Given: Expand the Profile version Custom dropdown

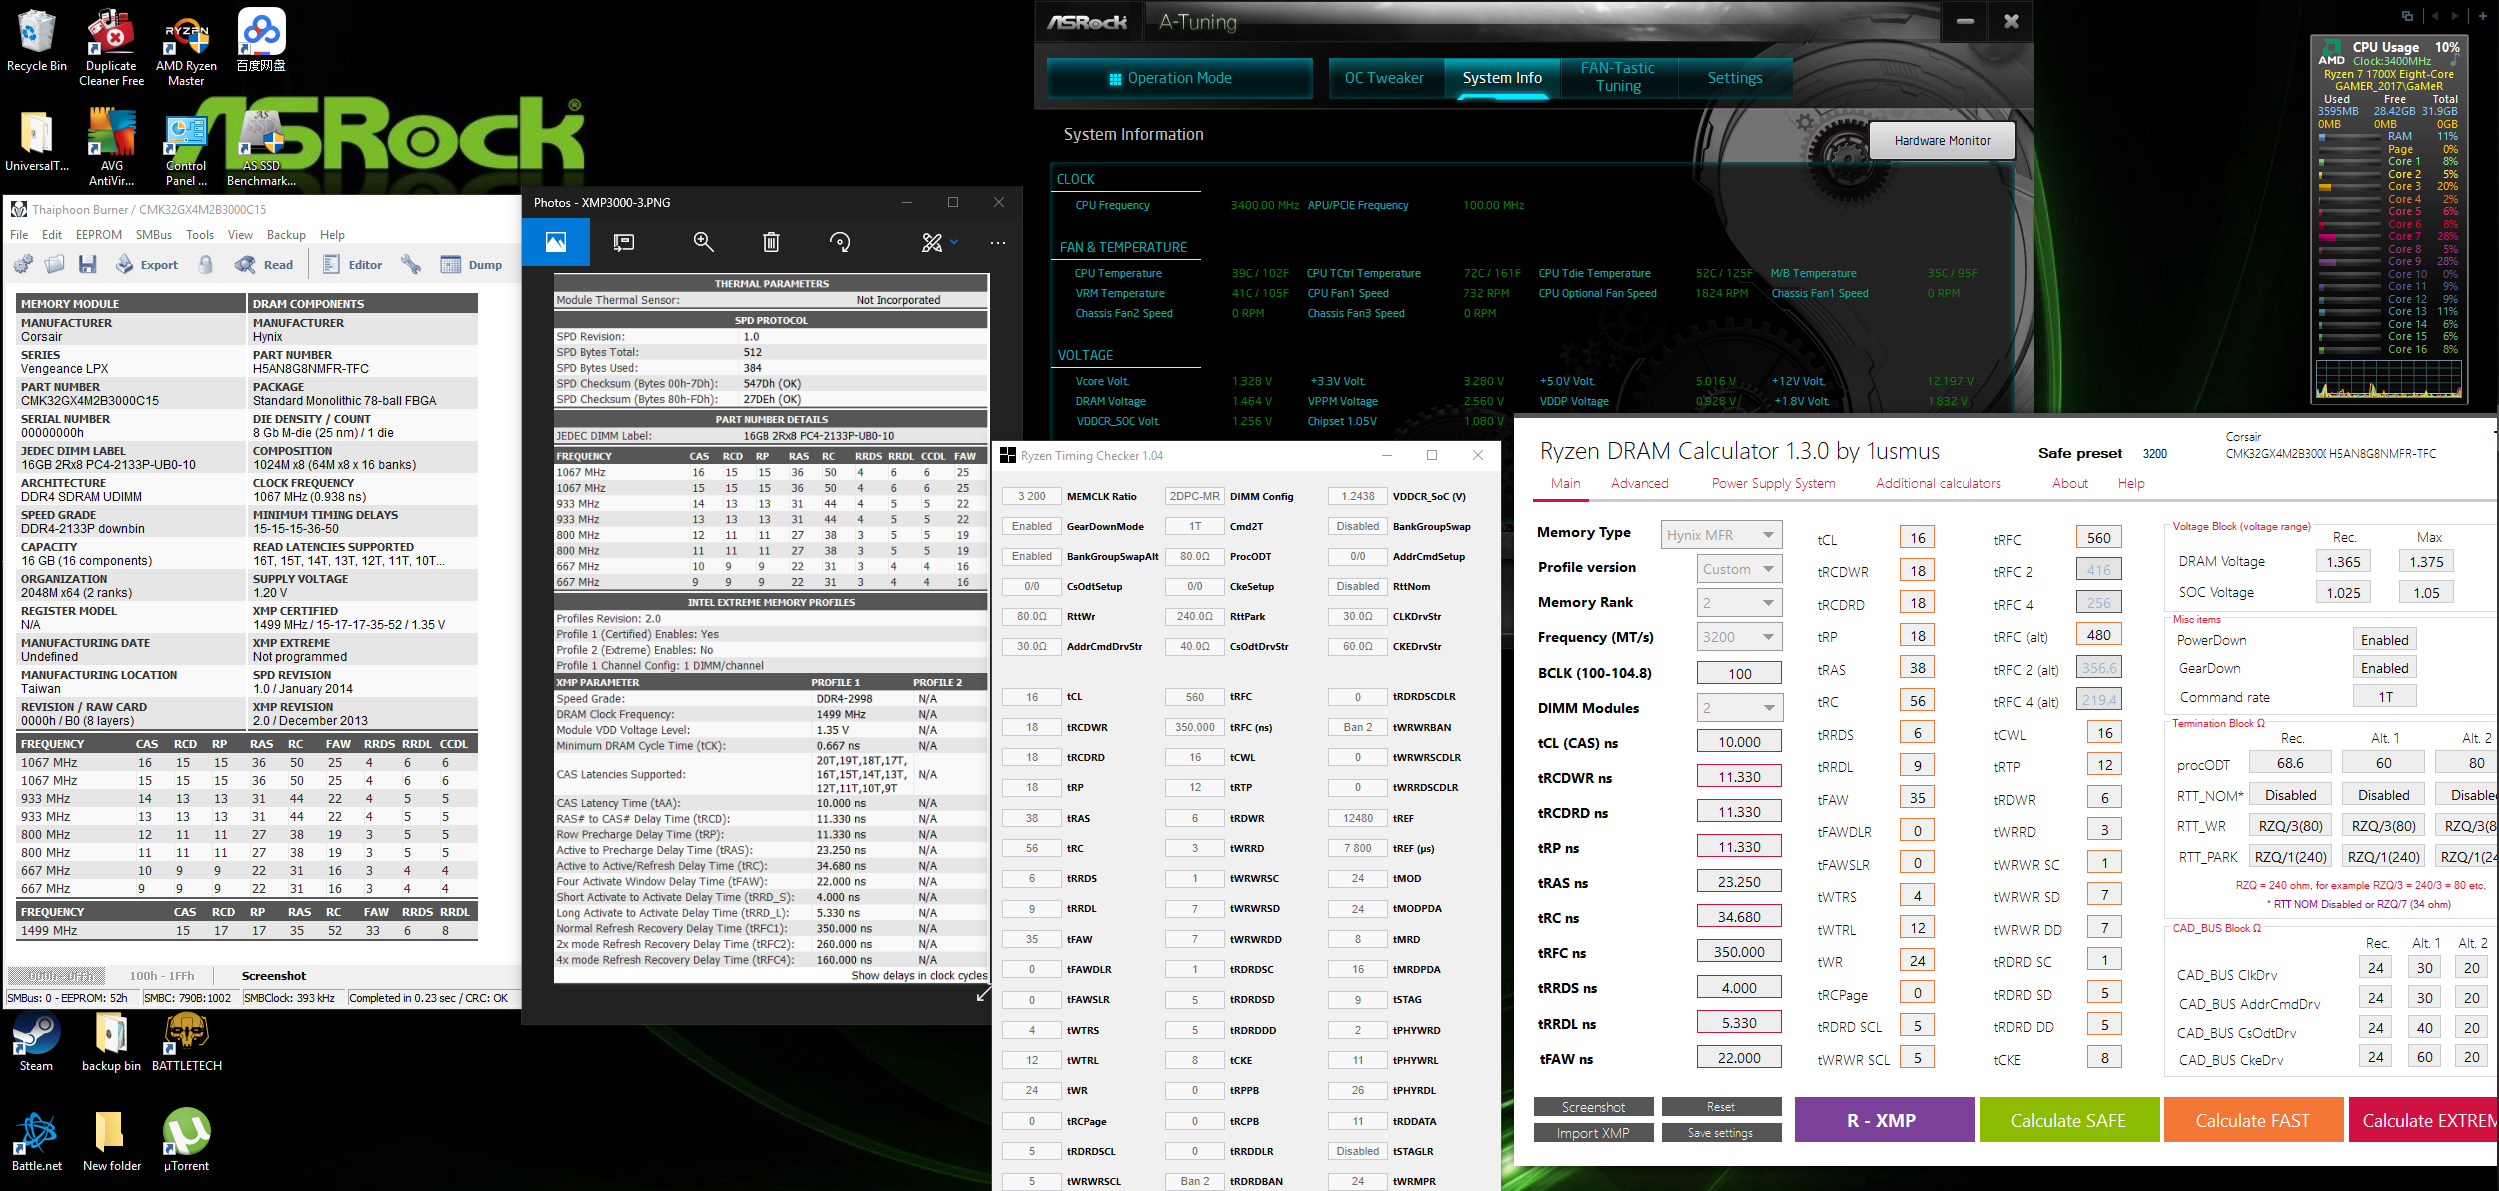Looking at the screenshot, I should click(1767, 569).
